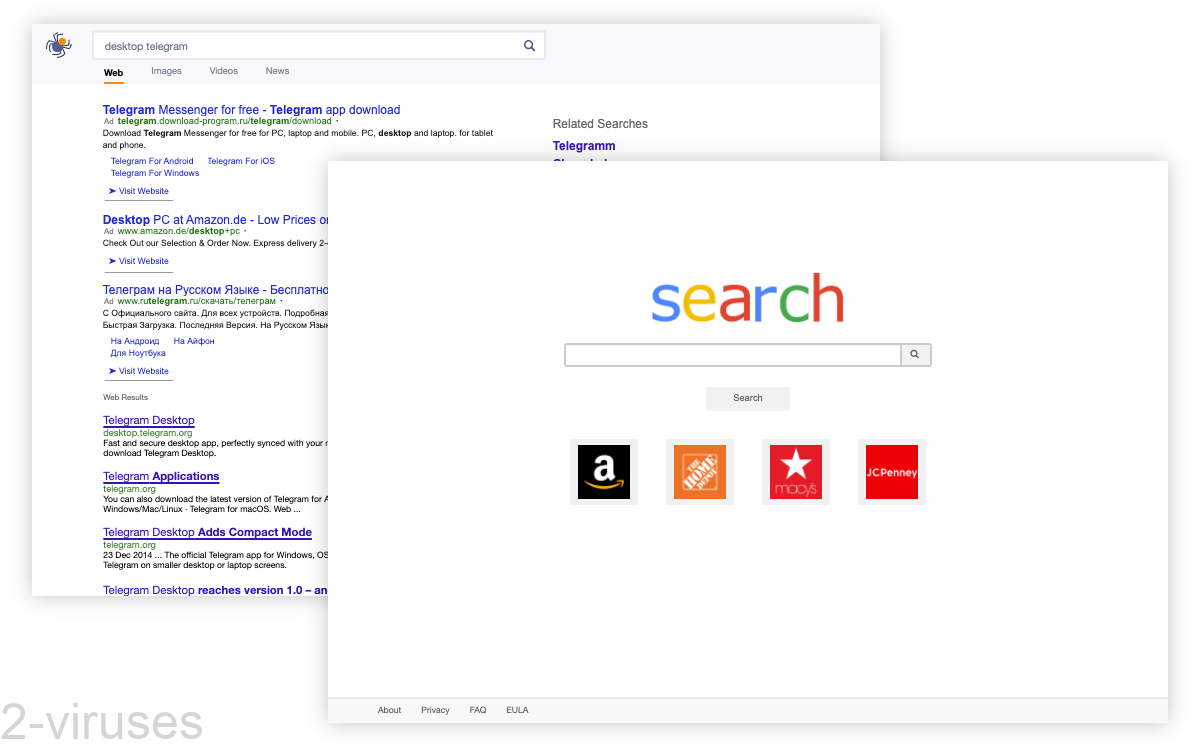Image resolution: width=1200 pixels, height=750 pixels.
Task: Open the Macy's shortcut tile
Action: point(796,471)
